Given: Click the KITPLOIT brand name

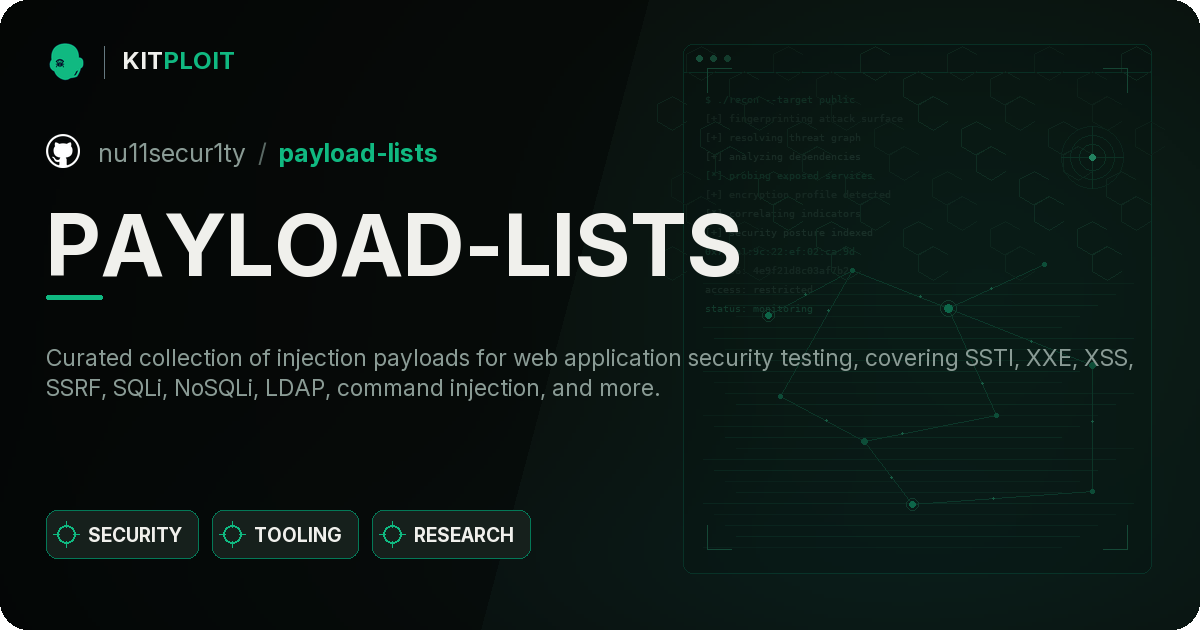Looking at the screenshot, I should click(x=178, y=62).
